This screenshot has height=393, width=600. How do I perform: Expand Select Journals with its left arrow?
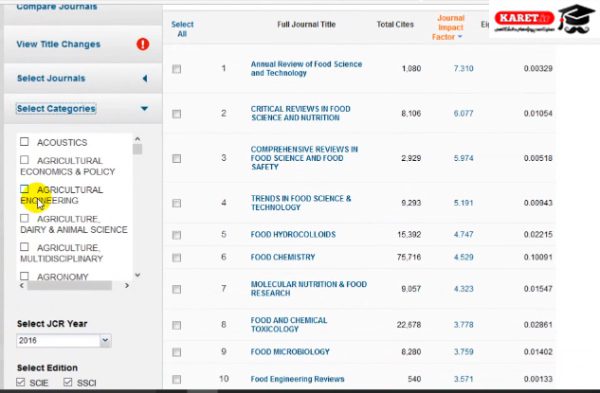[145, 78]
